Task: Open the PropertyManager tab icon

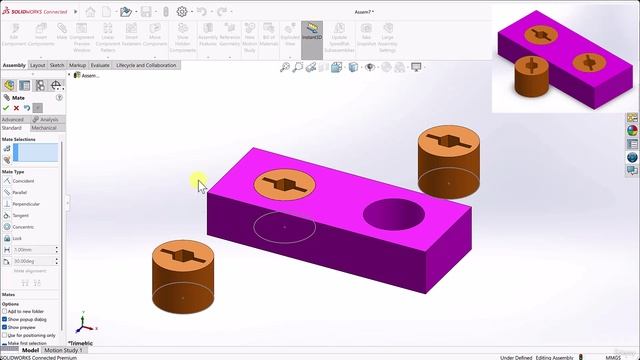Action: pos(24,85)
